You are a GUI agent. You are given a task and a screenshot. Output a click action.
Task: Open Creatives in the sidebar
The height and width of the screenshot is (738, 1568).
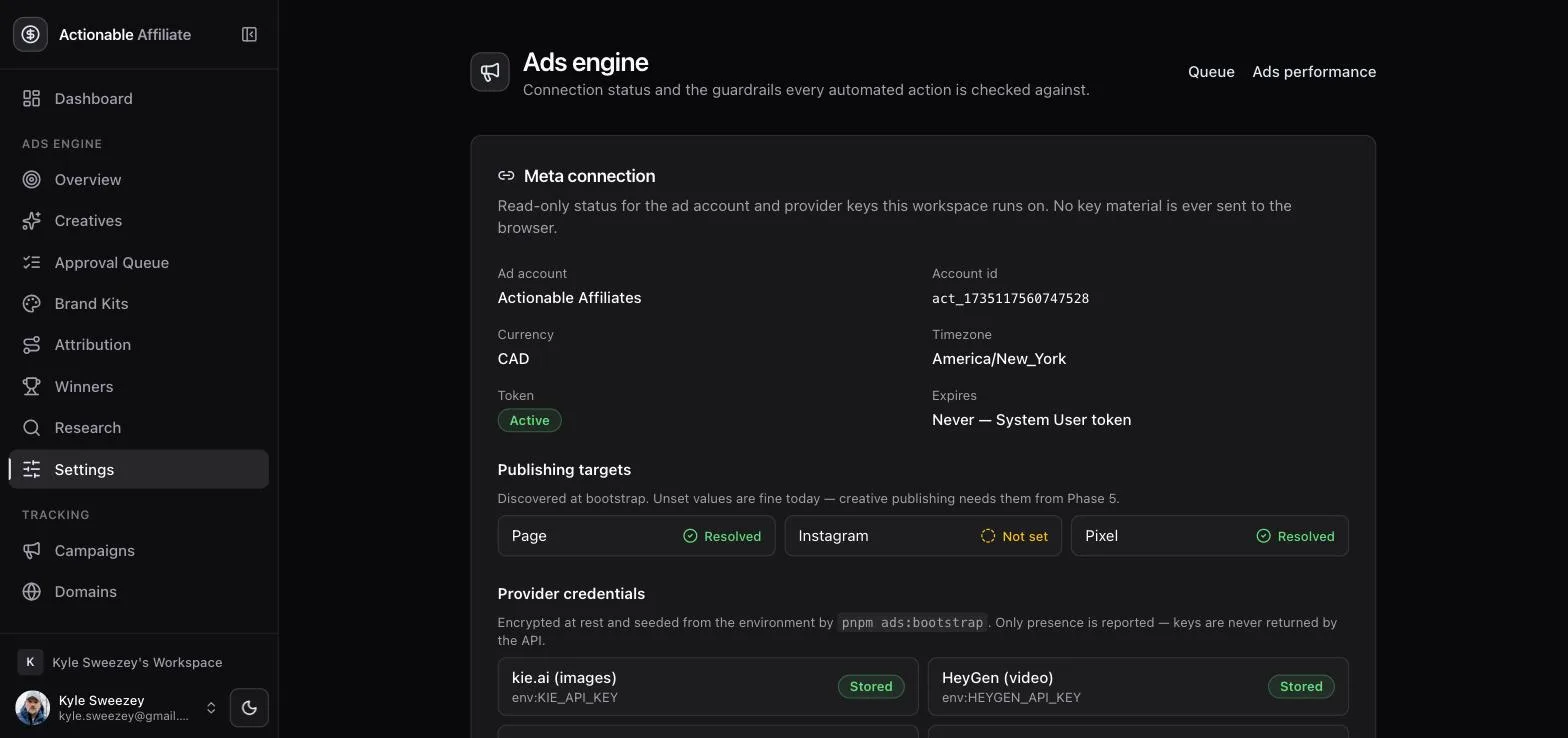tap(139, 220)
